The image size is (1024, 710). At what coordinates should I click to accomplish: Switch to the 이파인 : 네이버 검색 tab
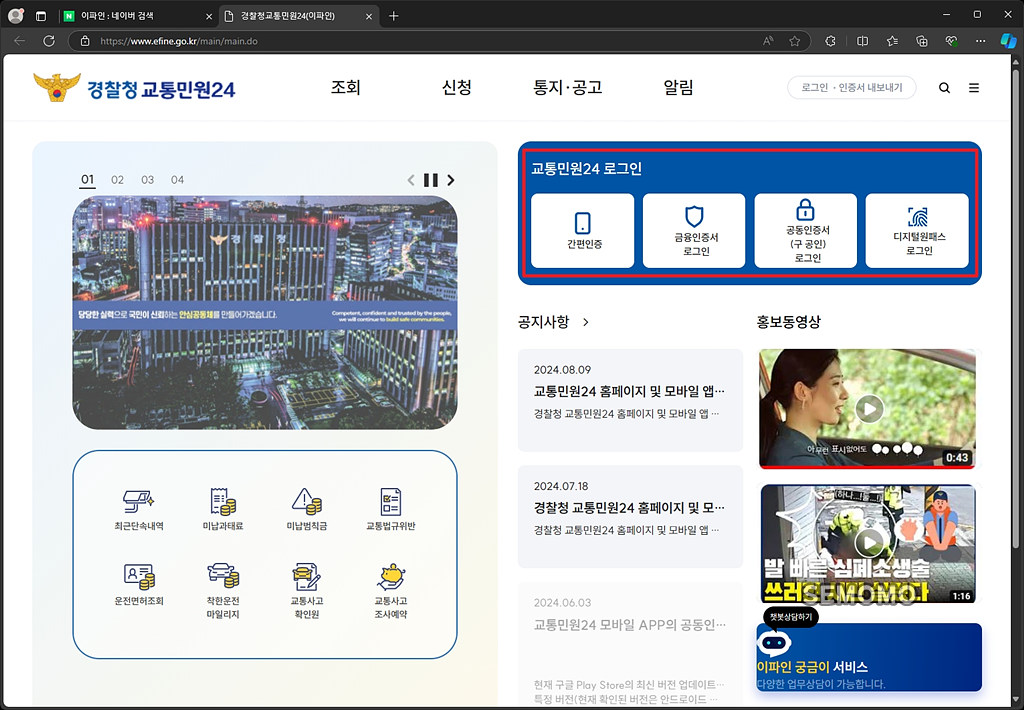pyautogui.click(x=138, y=16)
